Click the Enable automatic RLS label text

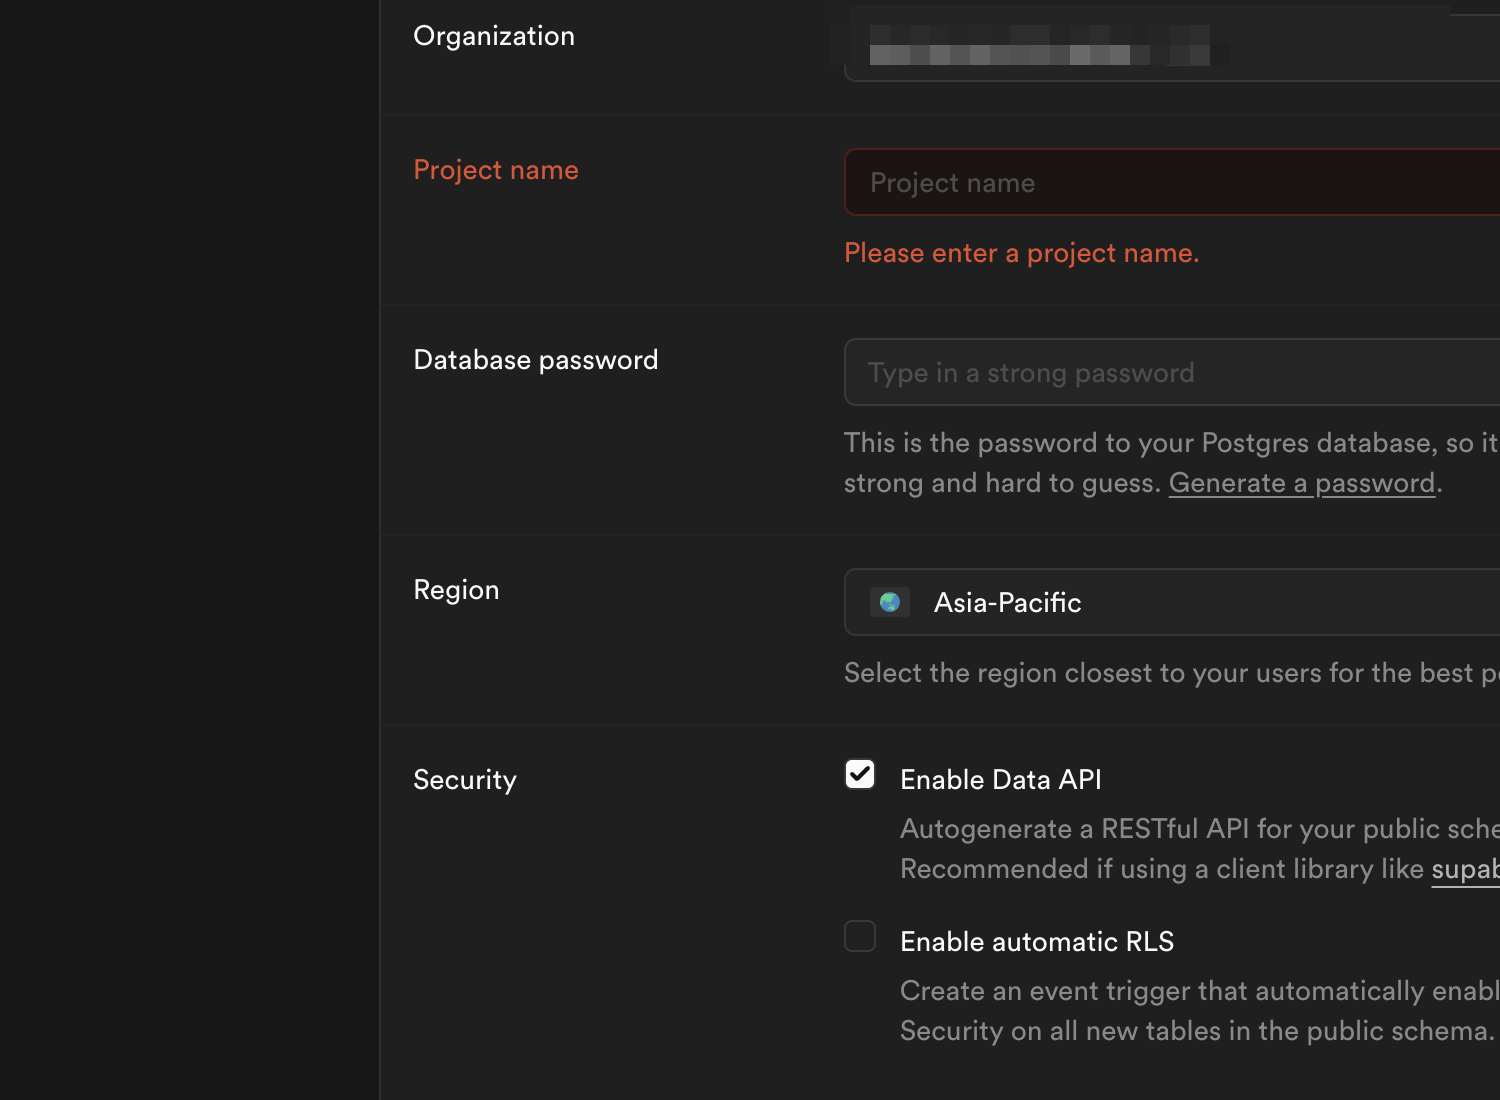[1037, 941]
